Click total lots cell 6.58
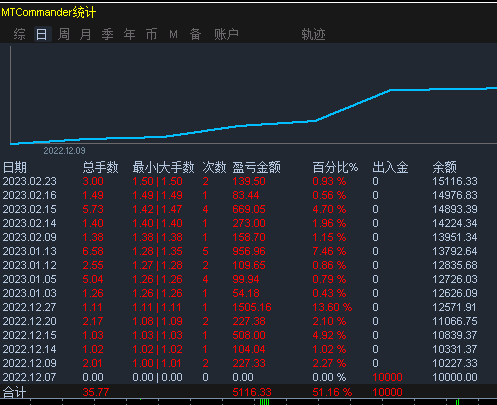The image size is (497, 405). point(93,251)
